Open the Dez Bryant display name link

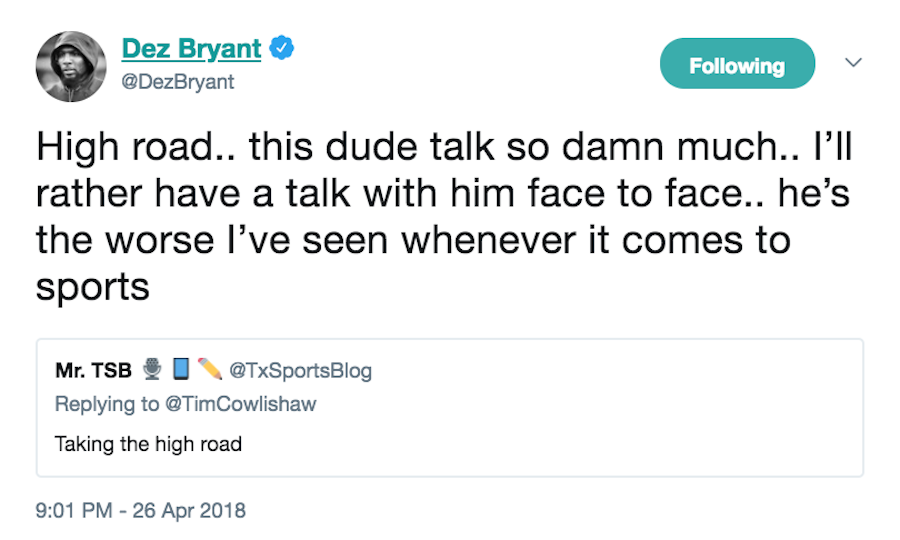point(191,48)
